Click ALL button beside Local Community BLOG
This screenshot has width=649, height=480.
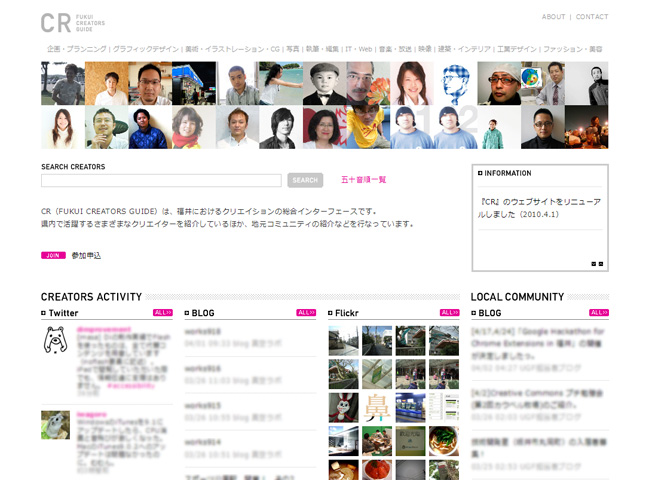(599, 312)
